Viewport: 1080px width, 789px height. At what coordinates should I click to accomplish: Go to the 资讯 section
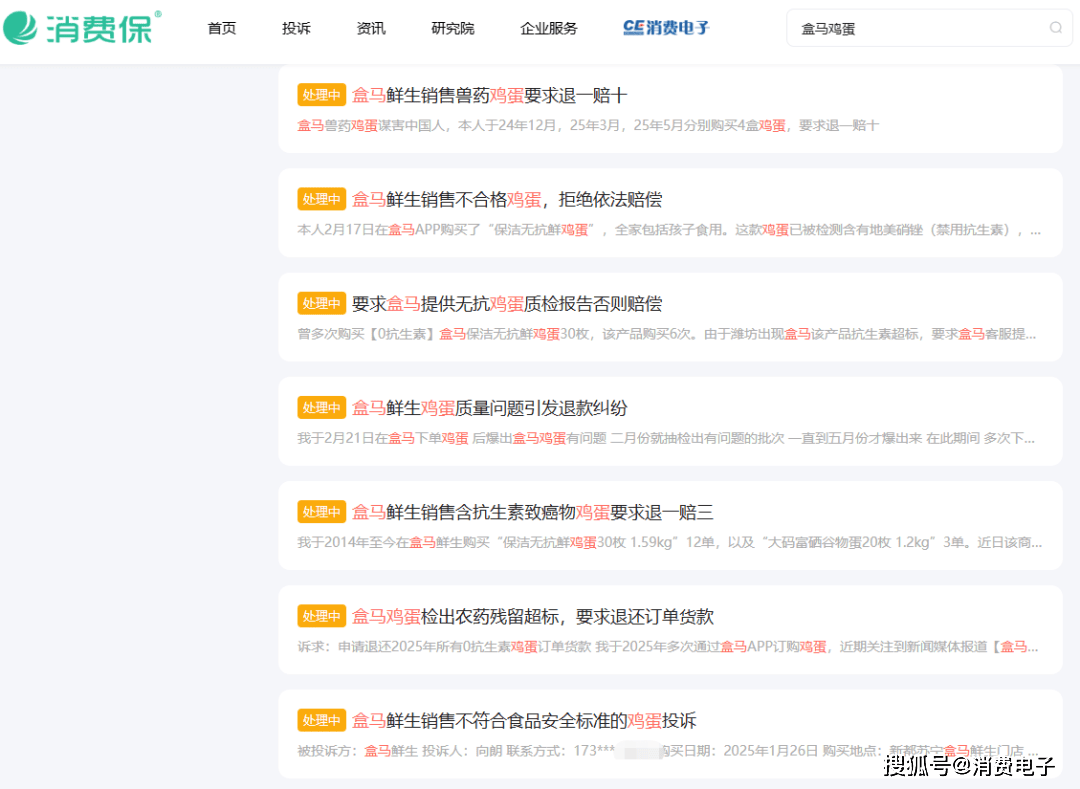371,28
